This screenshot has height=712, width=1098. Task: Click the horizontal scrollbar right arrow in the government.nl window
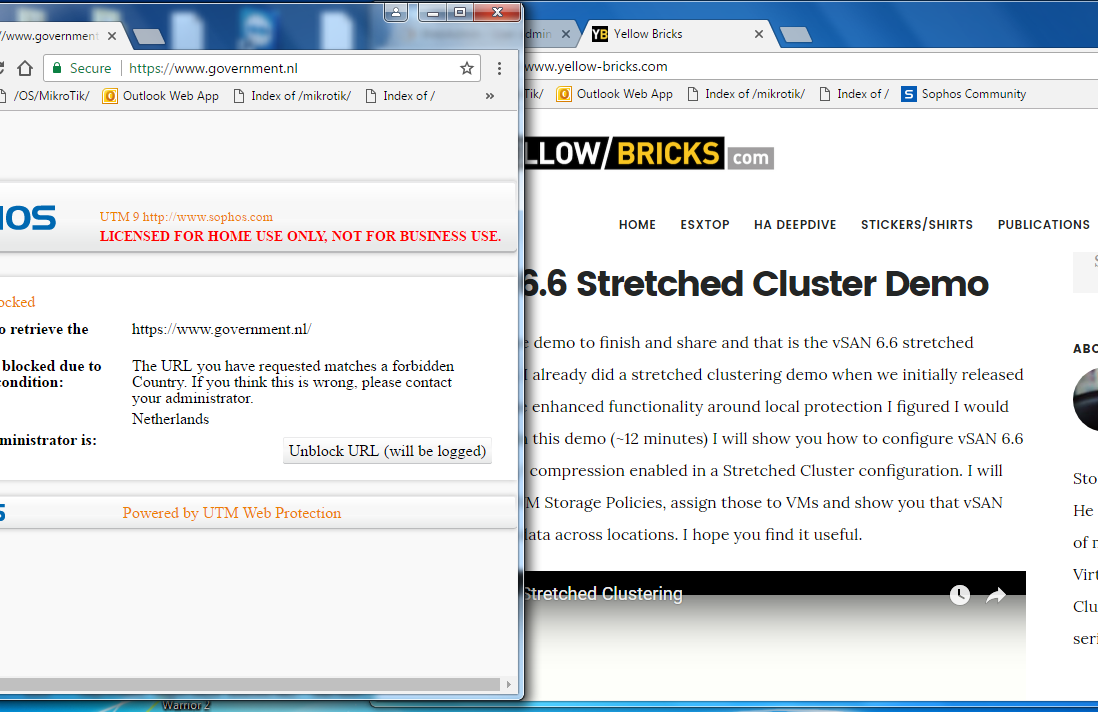click(x=508, y=684)
